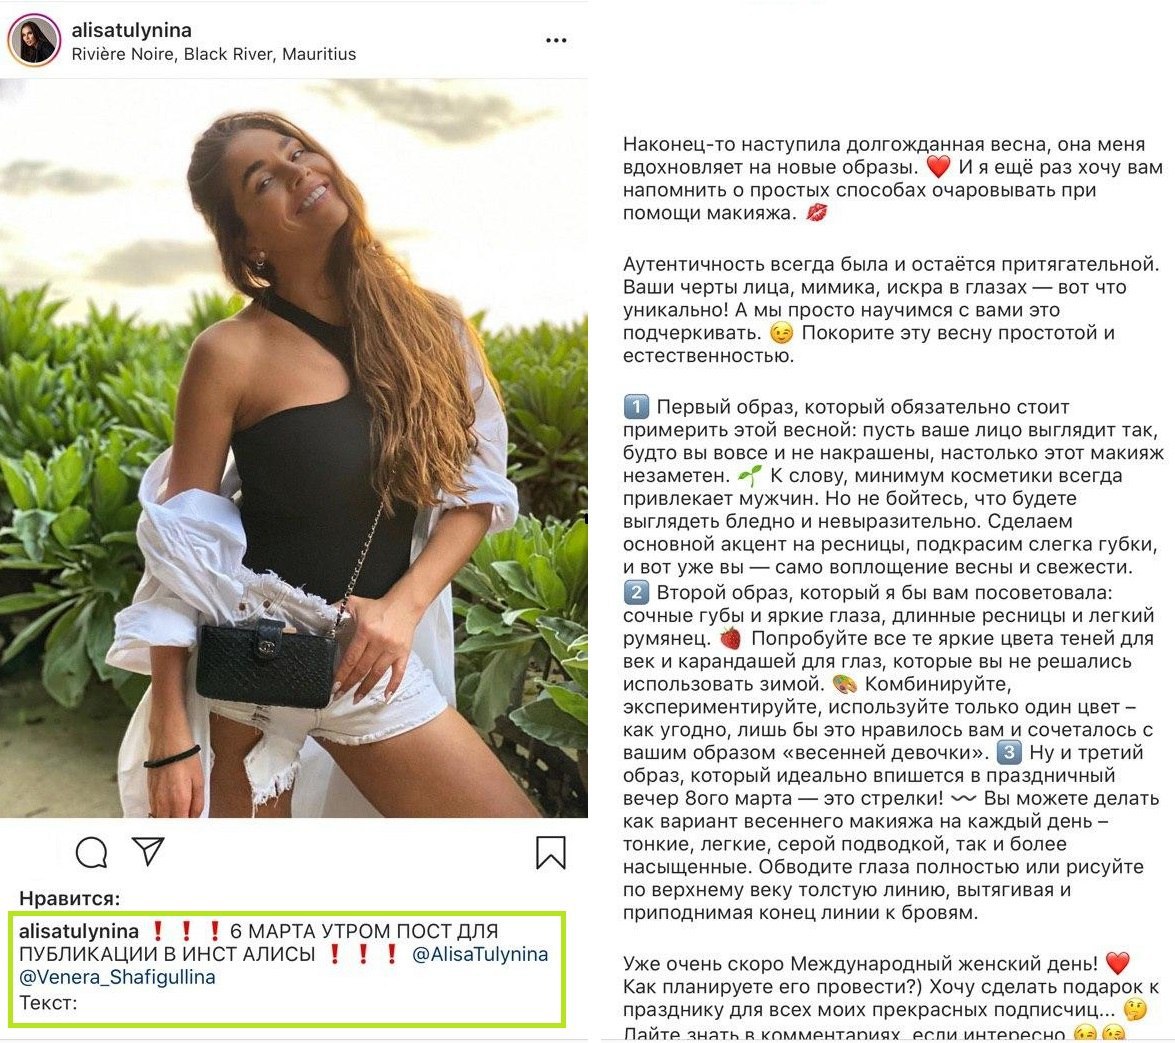The image size is (1175, 1043).
Task: Click the number 1 emoji paragraph marker
Action: coord(636,407)
